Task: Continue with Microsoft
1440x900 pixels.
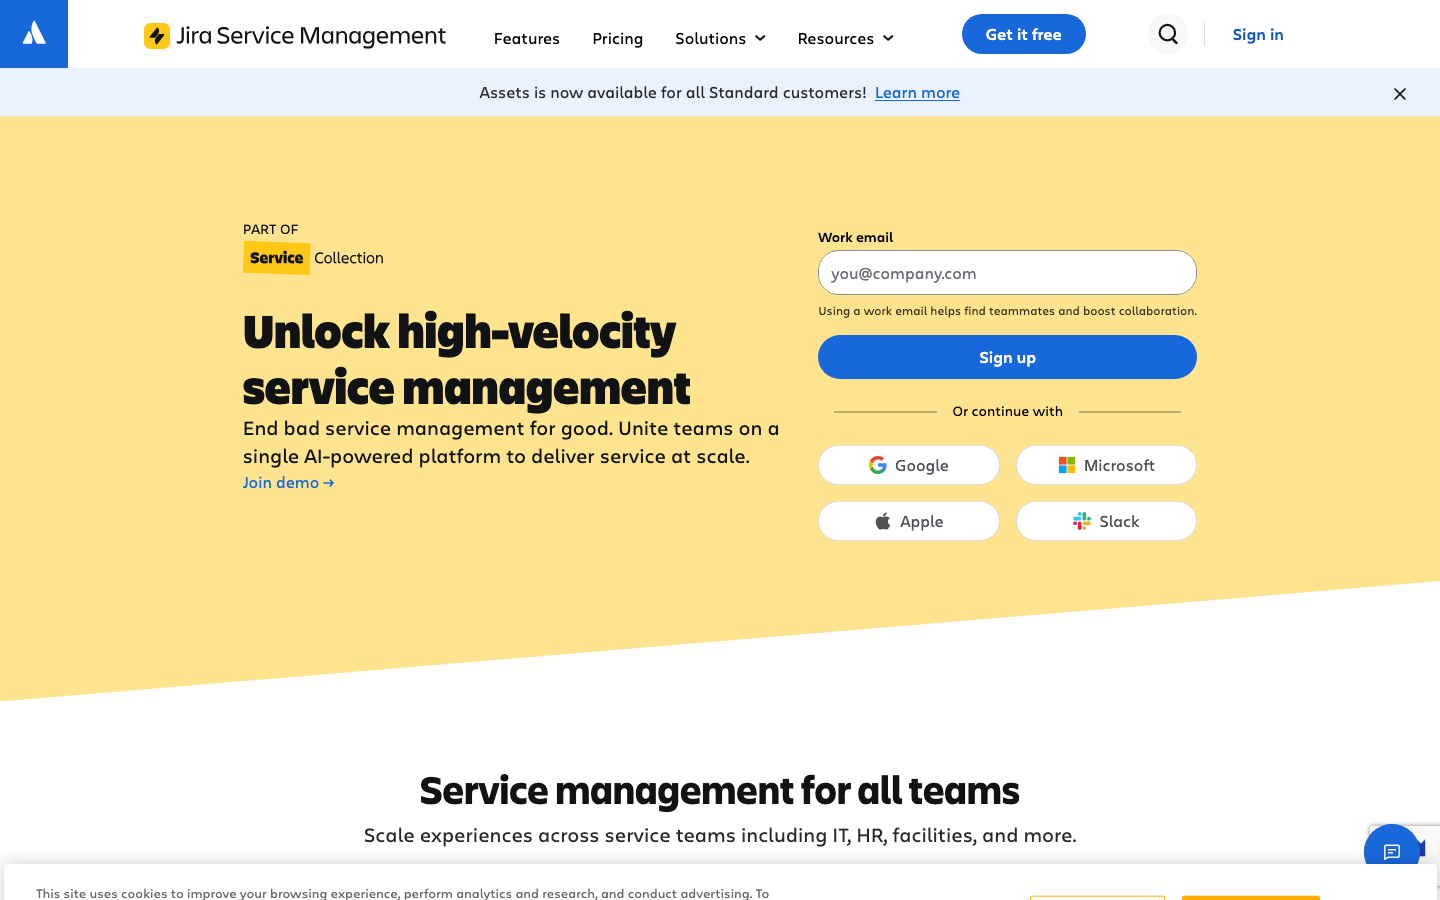Action: click(1106, 465)
